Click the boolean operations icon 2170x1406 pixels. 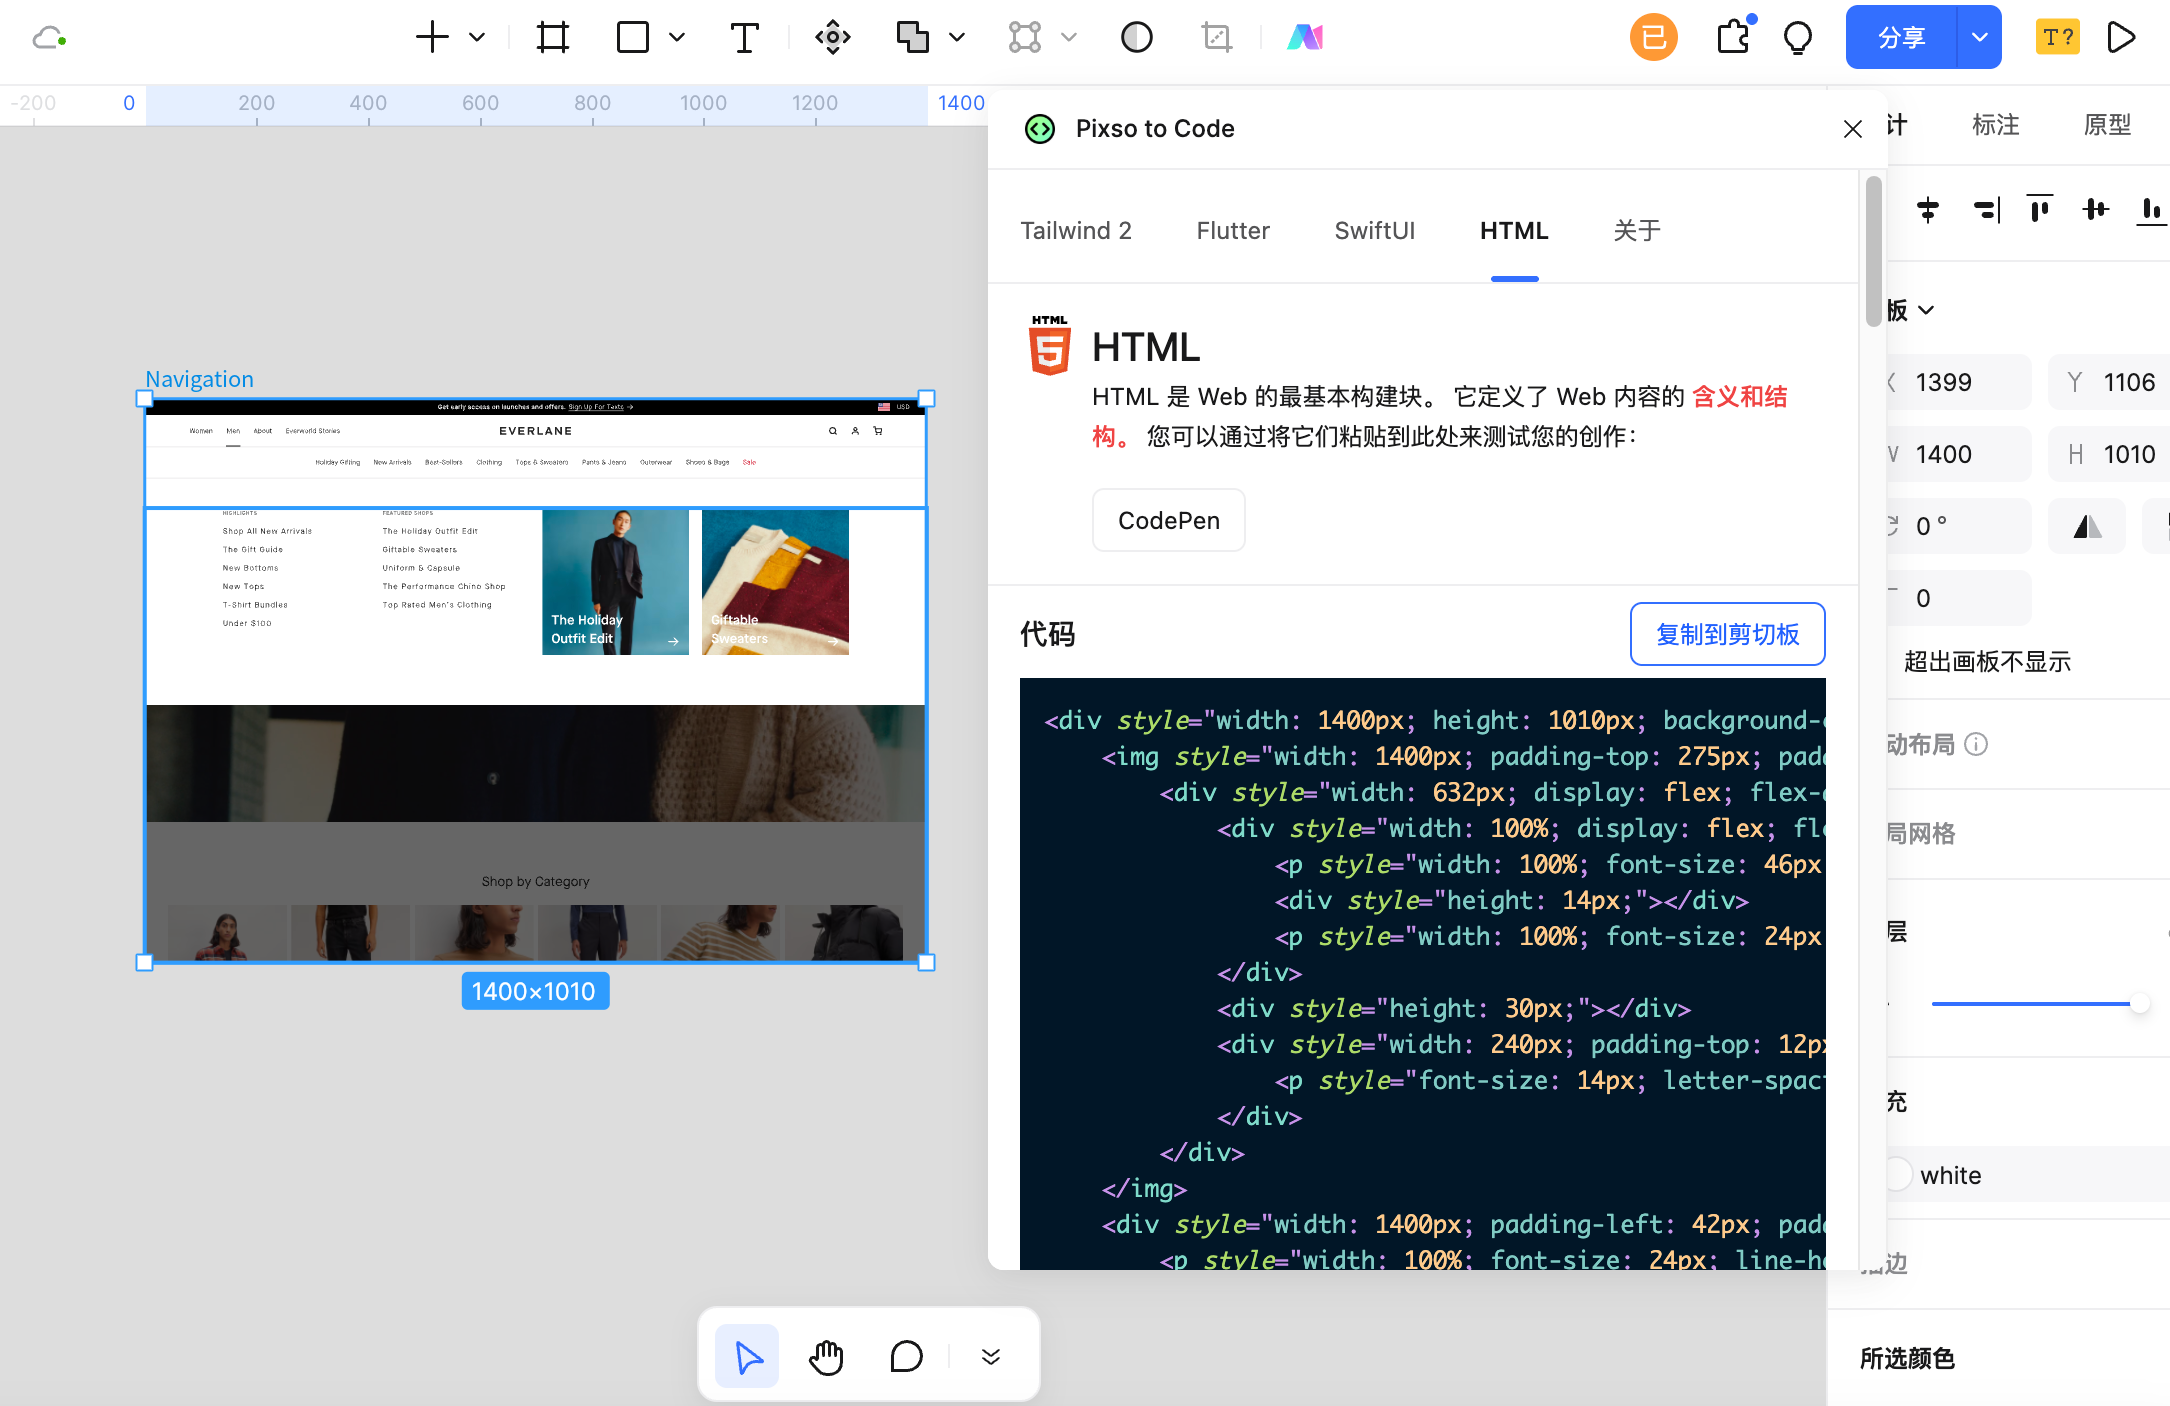point(912,37)
